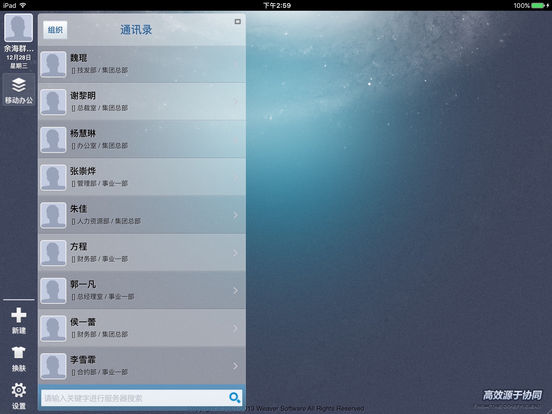Tap the avatar of 李雪霏
Screen dimensions: 552x414
pyautogui.click(x=53, y=366)
